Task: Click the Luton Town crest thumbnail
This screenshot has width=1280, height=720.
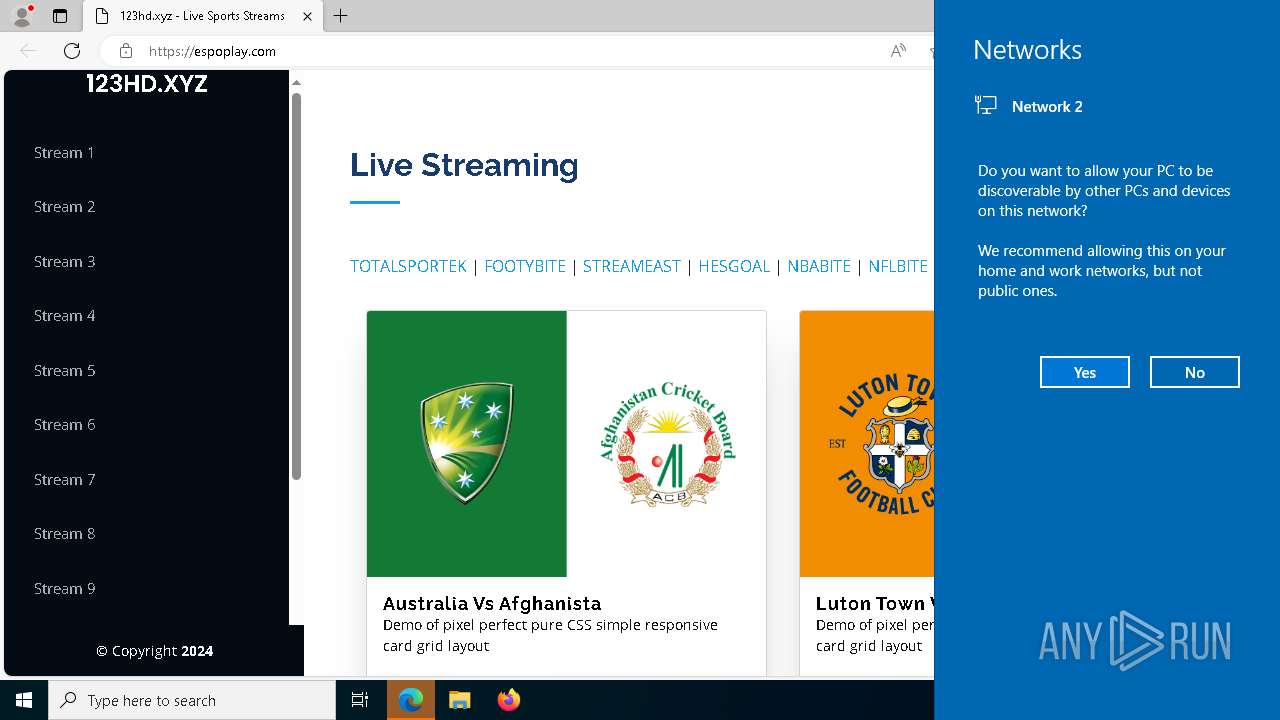Action: tap(867, 444)
